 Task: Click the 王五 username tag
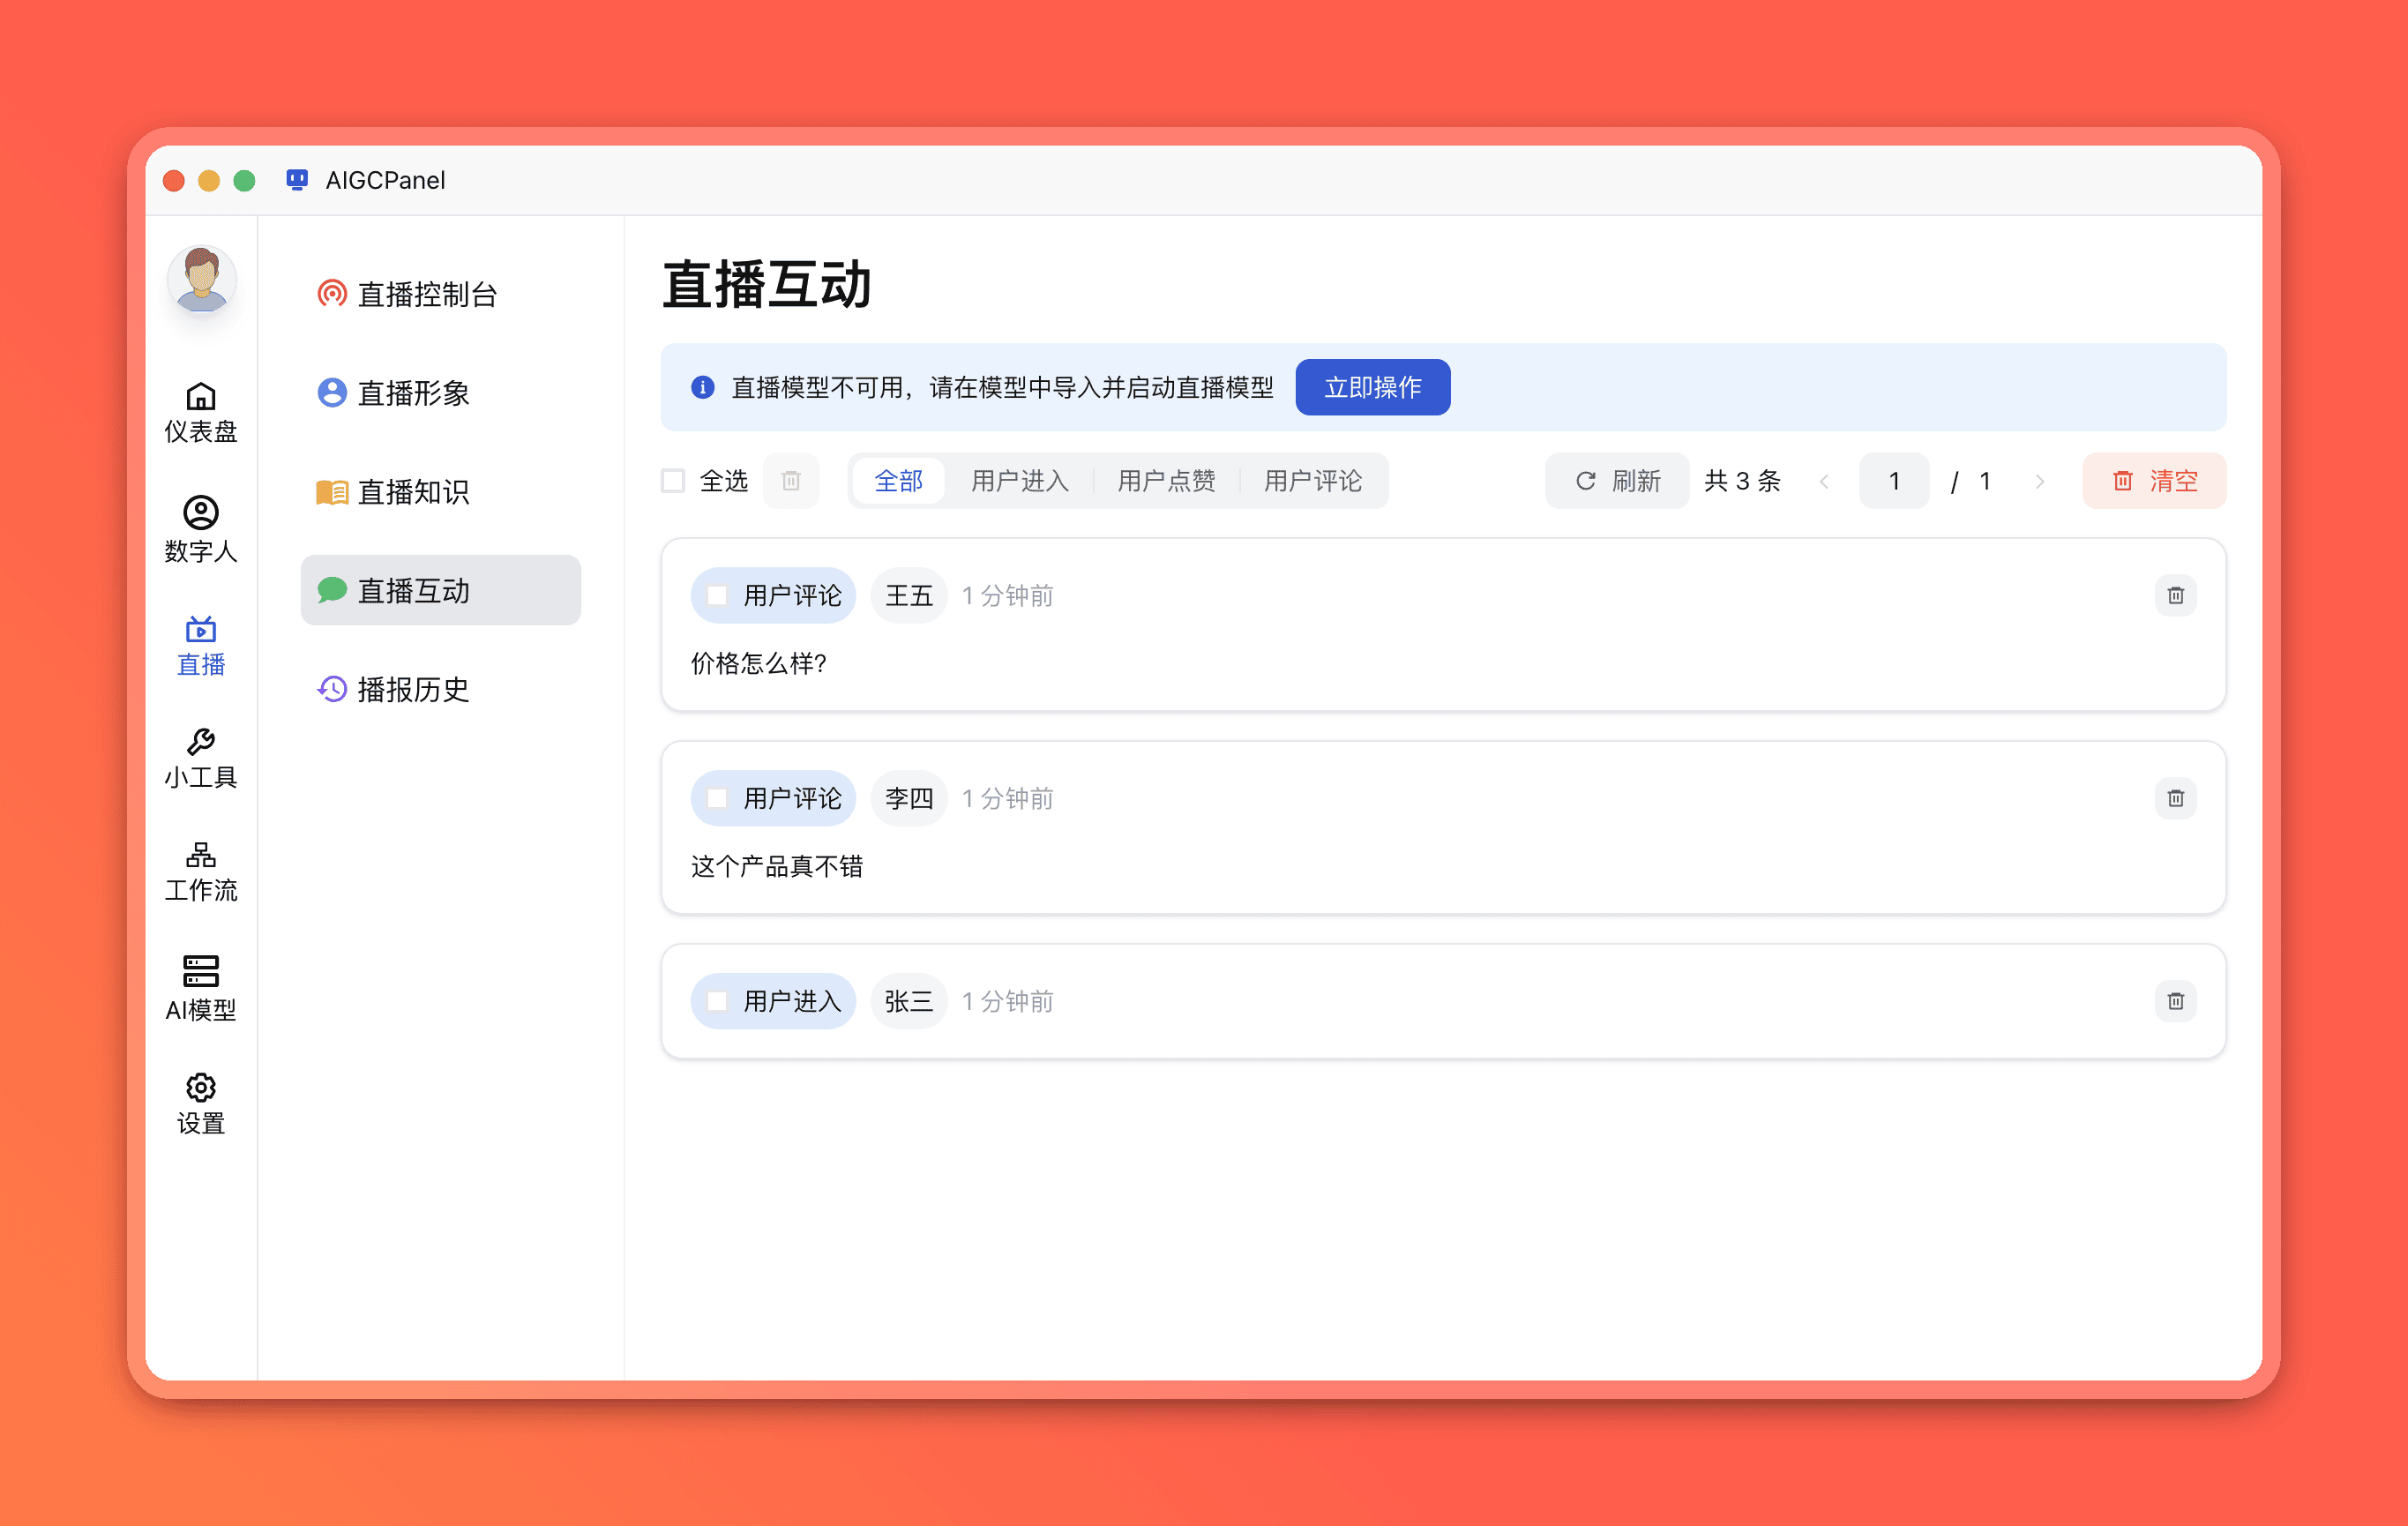coord(909,595)
